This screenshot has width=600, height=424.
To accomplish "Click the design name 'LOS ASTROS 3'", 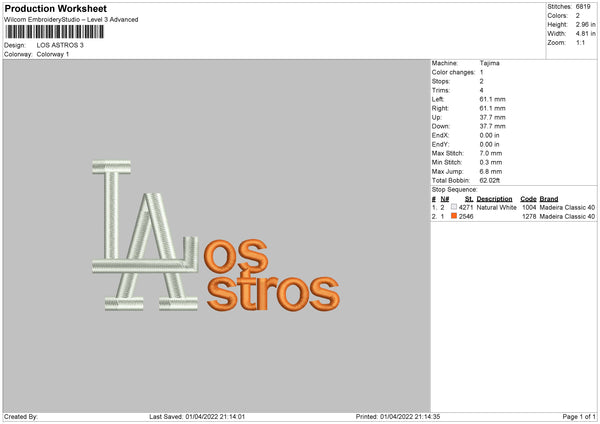I will 60,45.
